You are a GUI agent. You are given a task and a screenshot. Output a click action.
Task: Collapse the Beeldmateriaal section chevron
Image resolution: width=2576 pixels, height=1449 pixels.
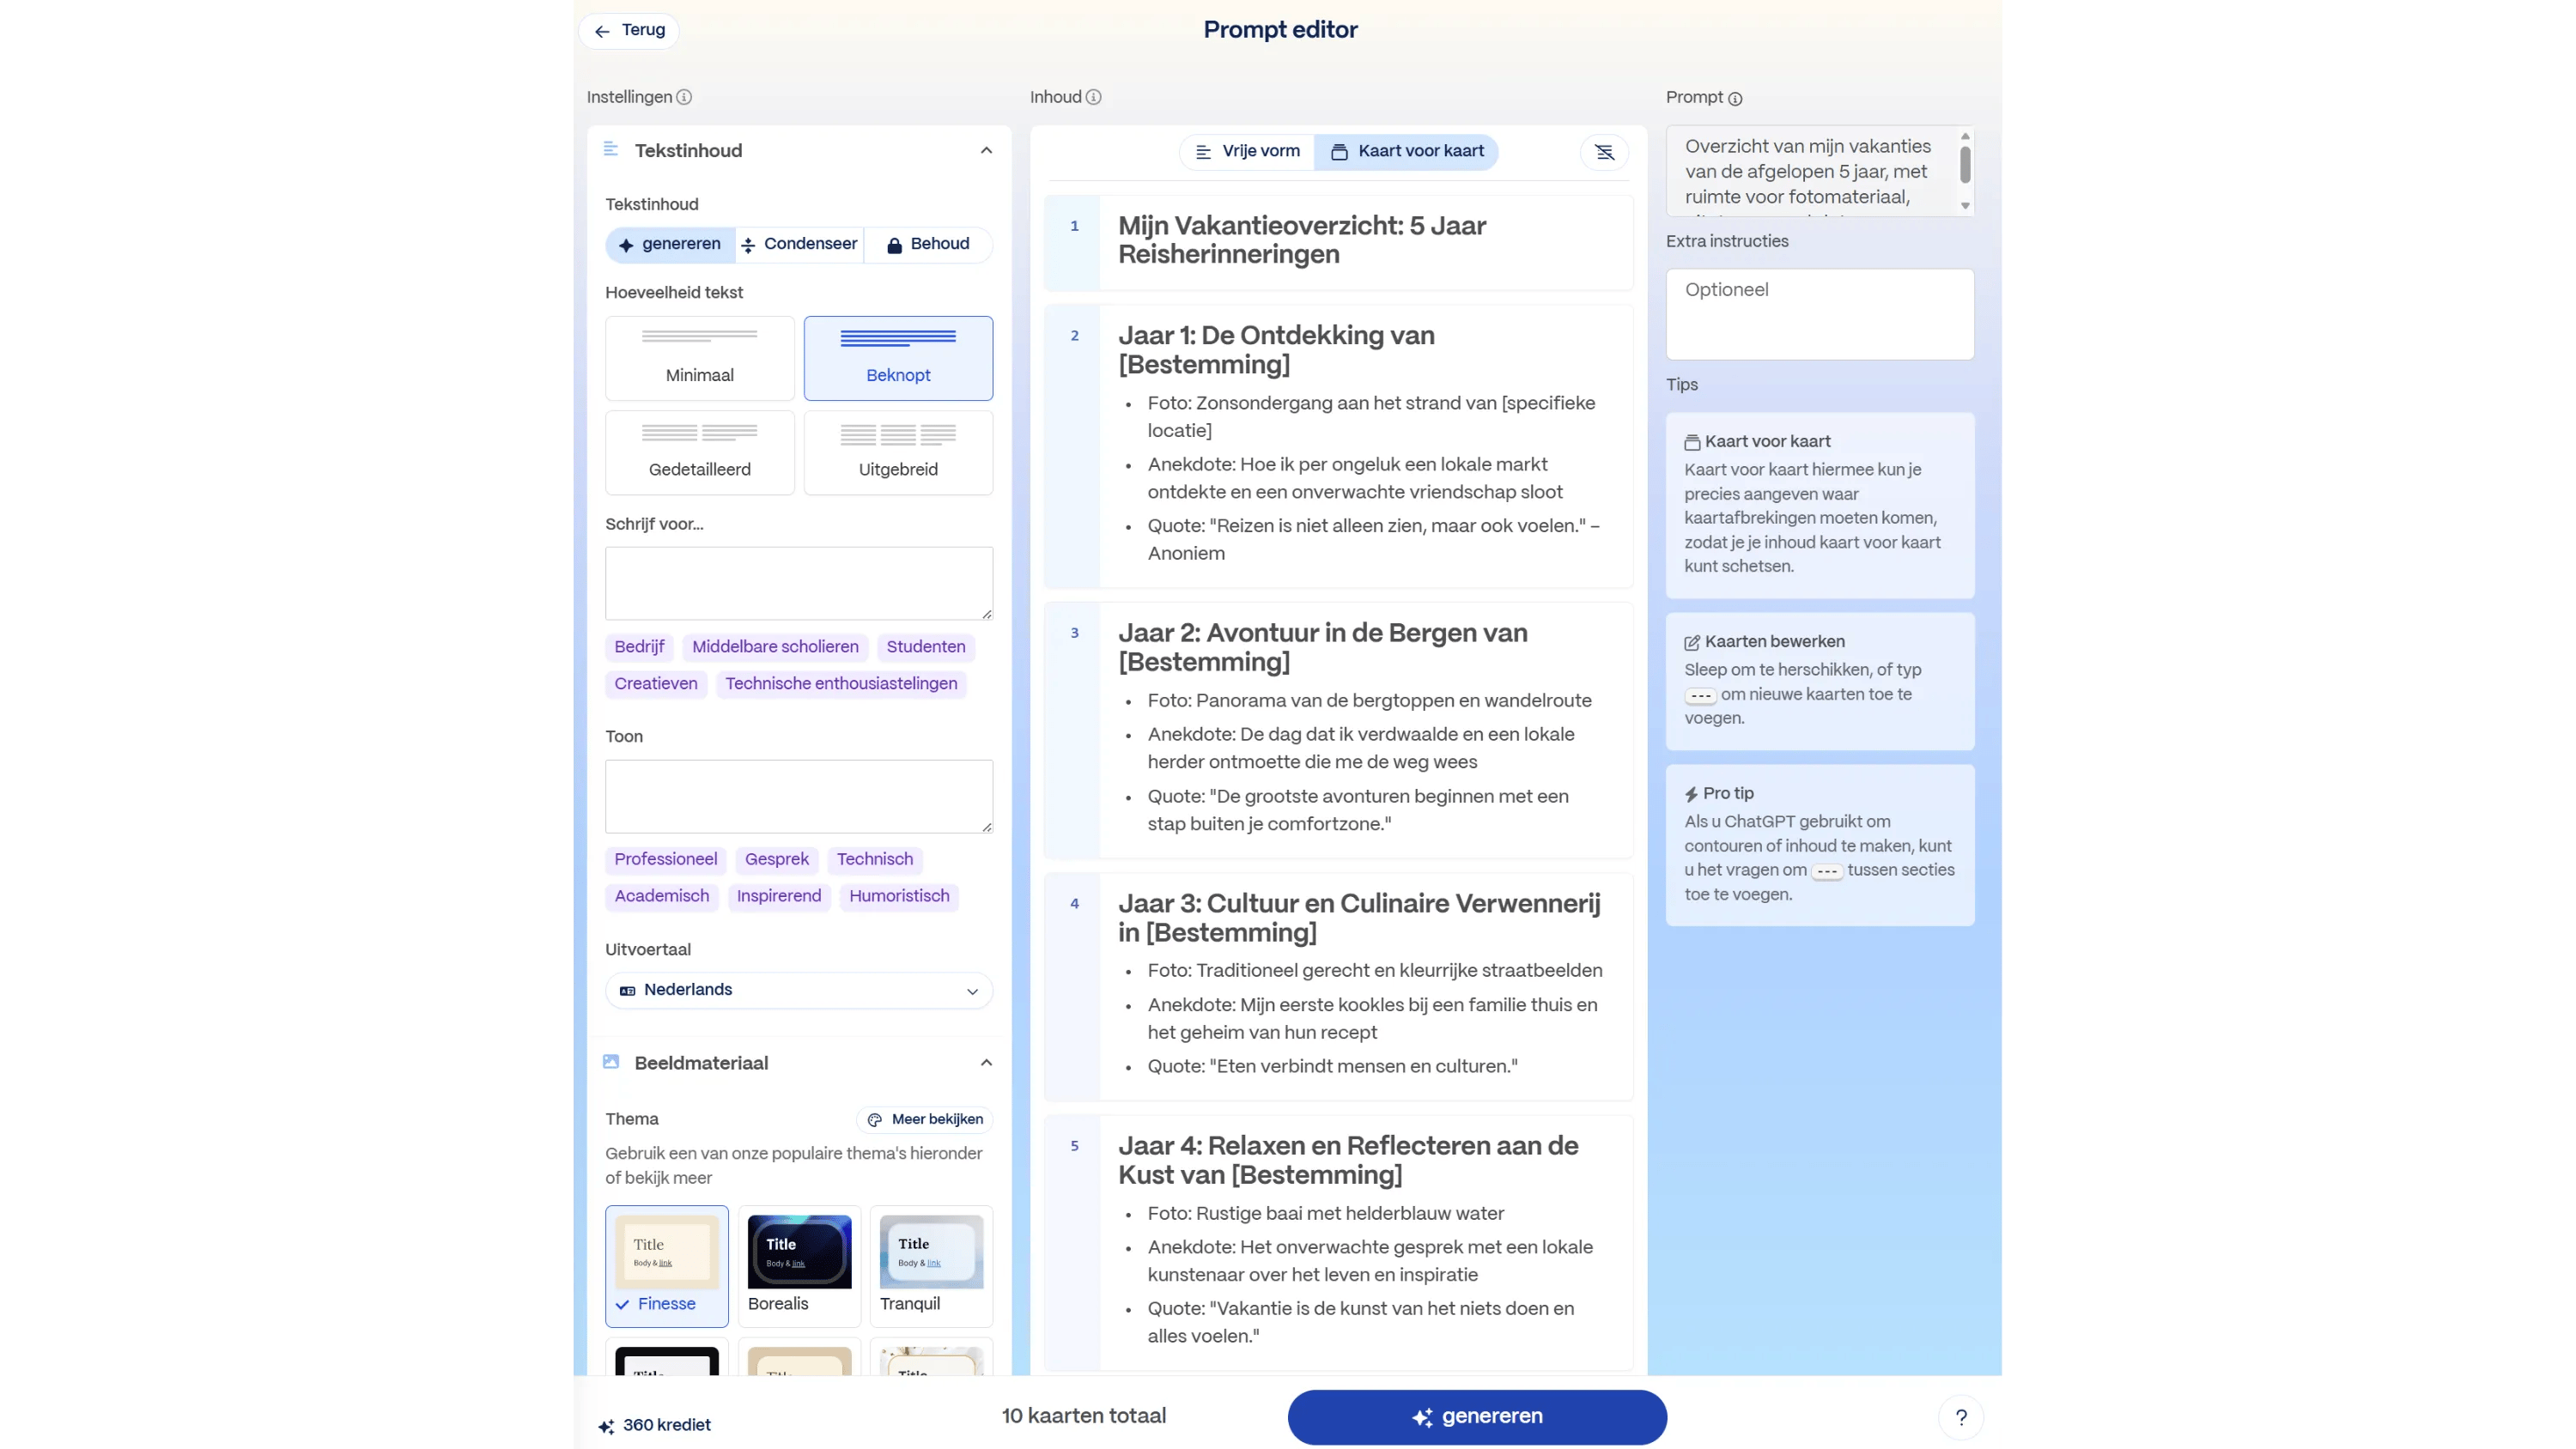(986, 1062)
